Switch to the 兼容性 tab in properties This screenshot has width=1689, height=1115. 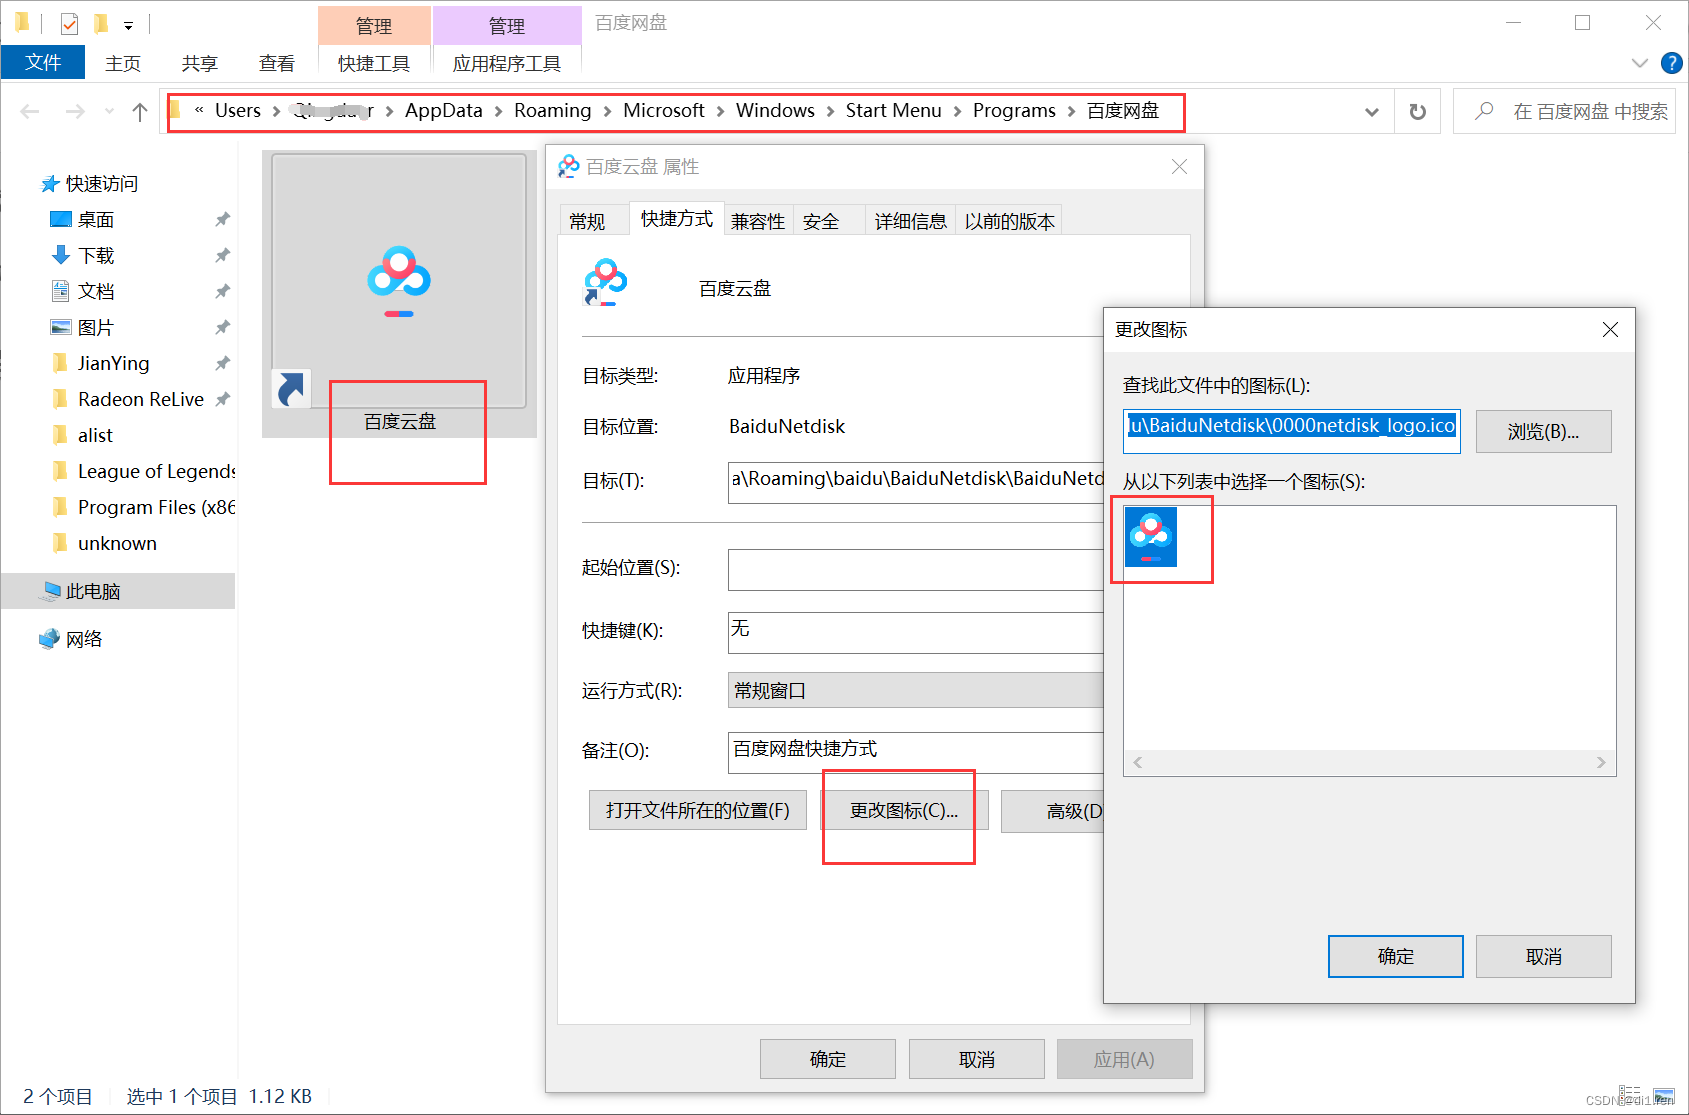[x=758, y=220]
